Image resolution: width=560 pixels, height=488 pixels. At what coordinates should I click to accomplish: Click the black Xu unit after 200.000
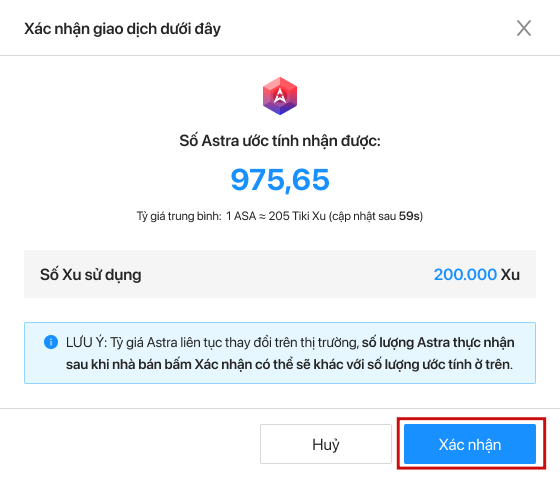pyautogui.click(x=510, y=274)
